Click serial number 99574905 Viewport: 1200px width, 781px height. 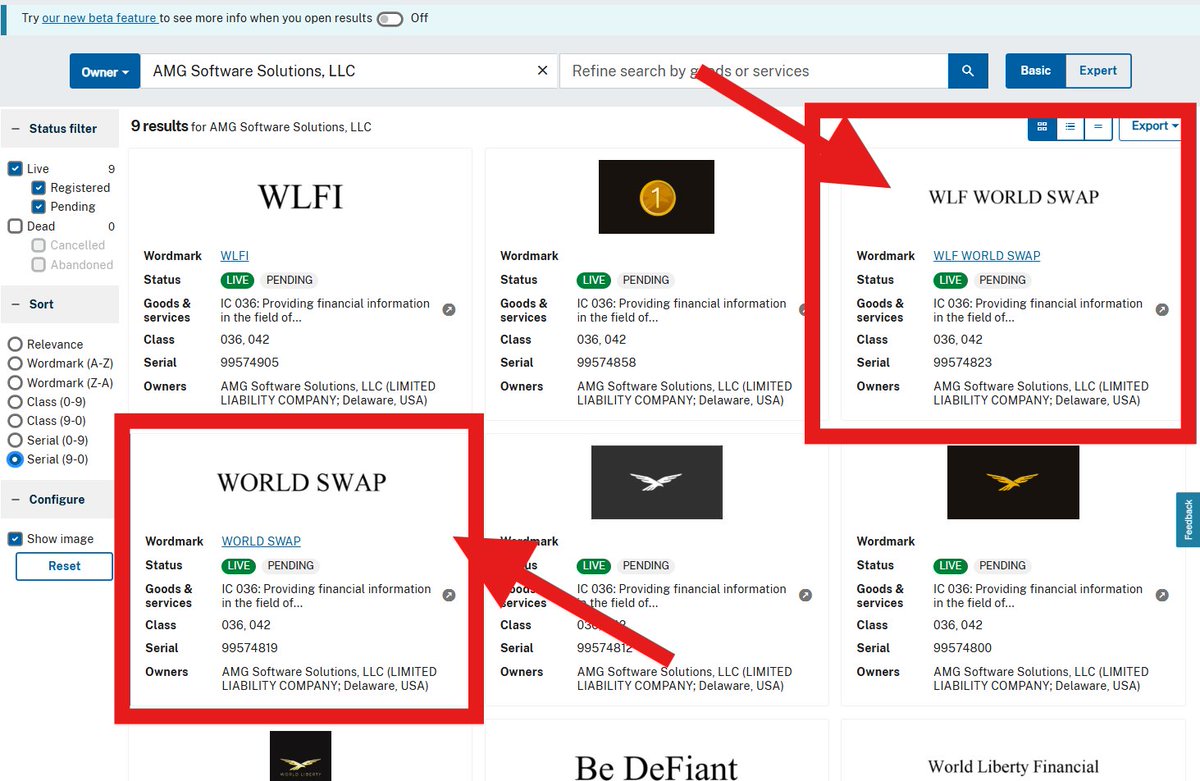pos(250,363)
